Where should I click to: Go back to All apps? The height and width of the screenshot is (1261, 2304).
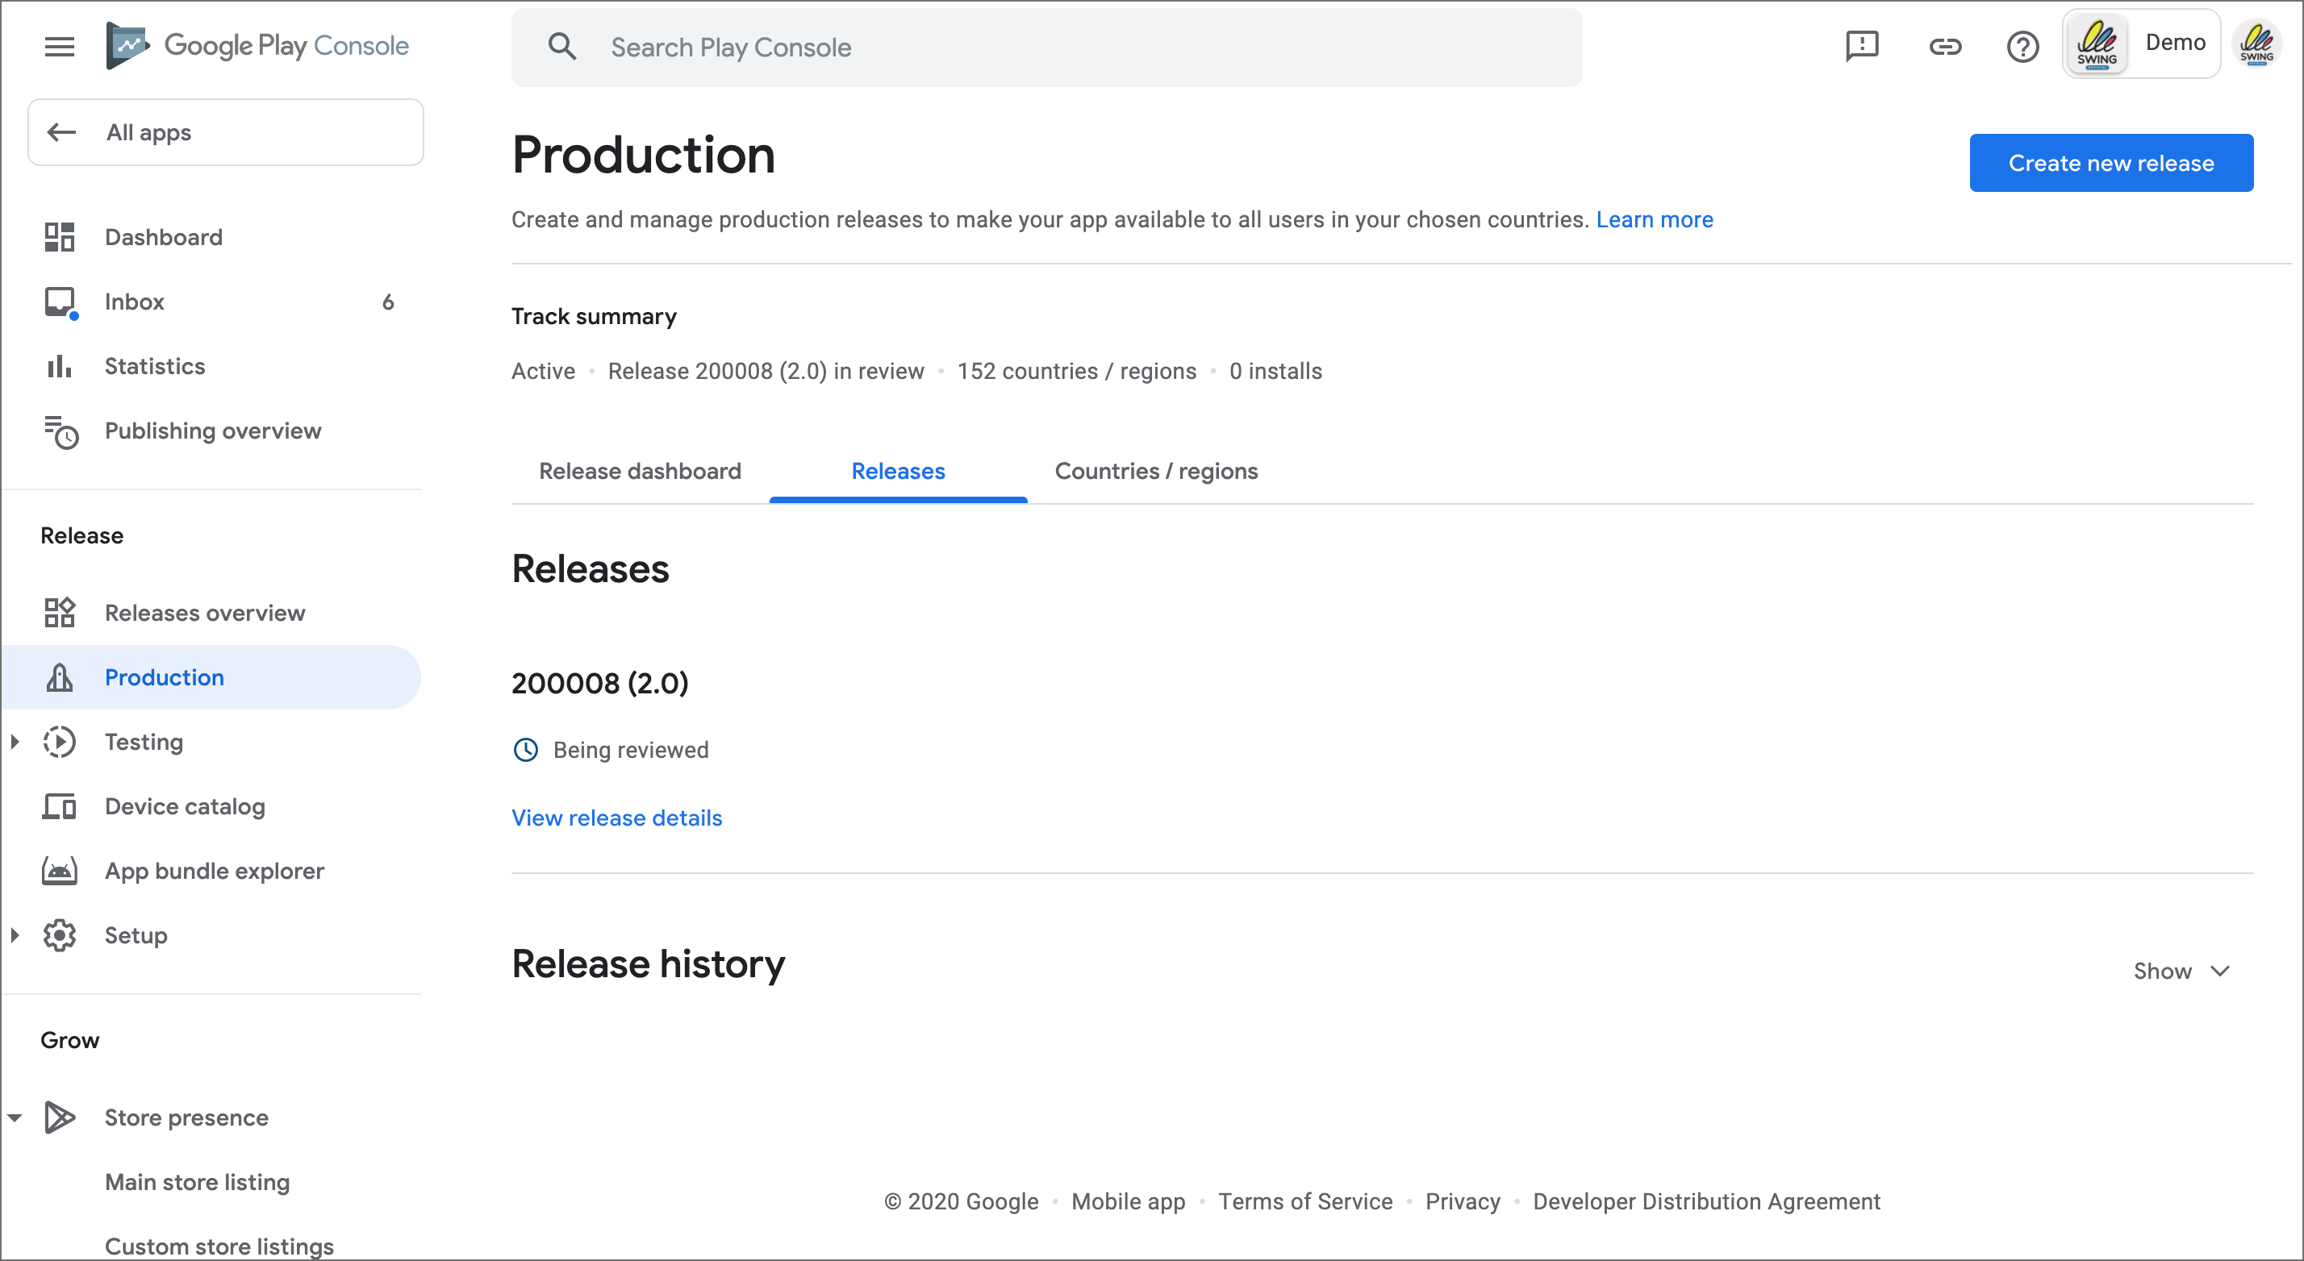(225, 132)
